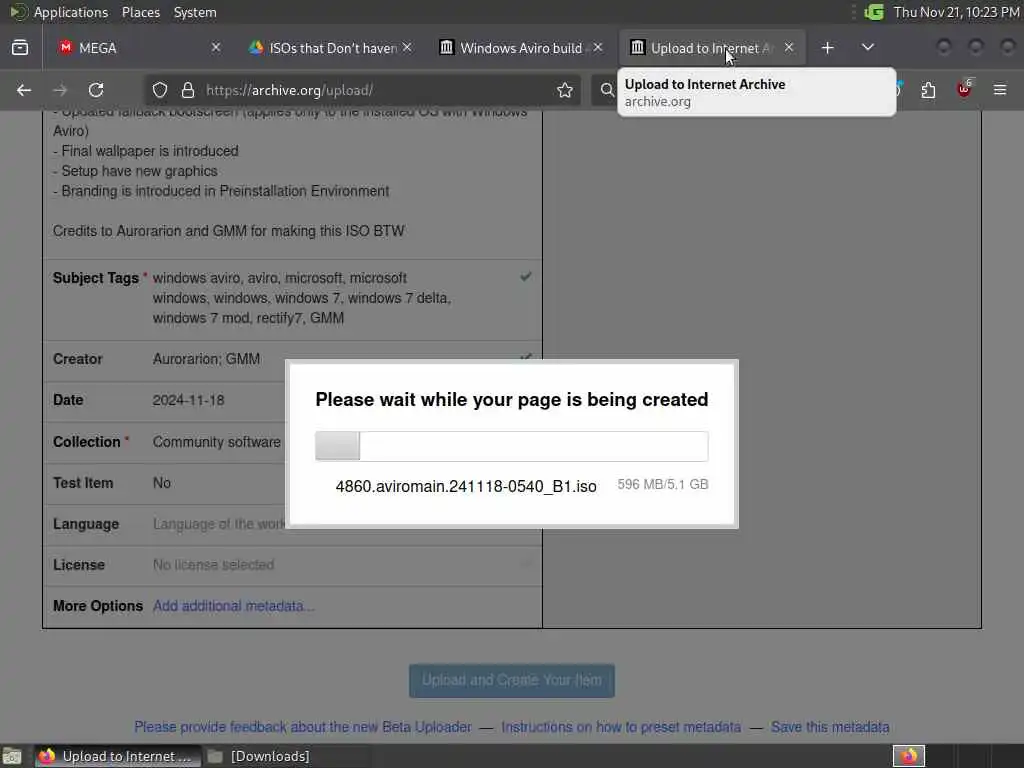Show site security padlock info
This screenshot has width=1024, height=768.
(188, 90)
